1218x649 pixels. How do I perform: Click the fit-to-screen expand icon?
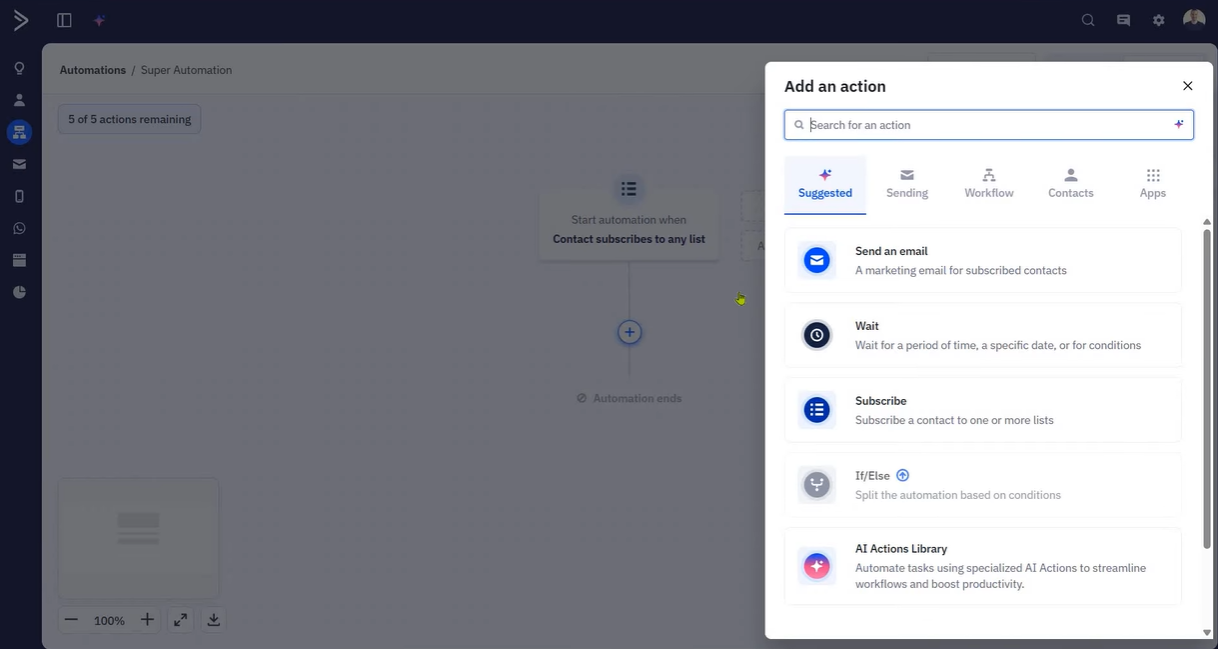180,620
